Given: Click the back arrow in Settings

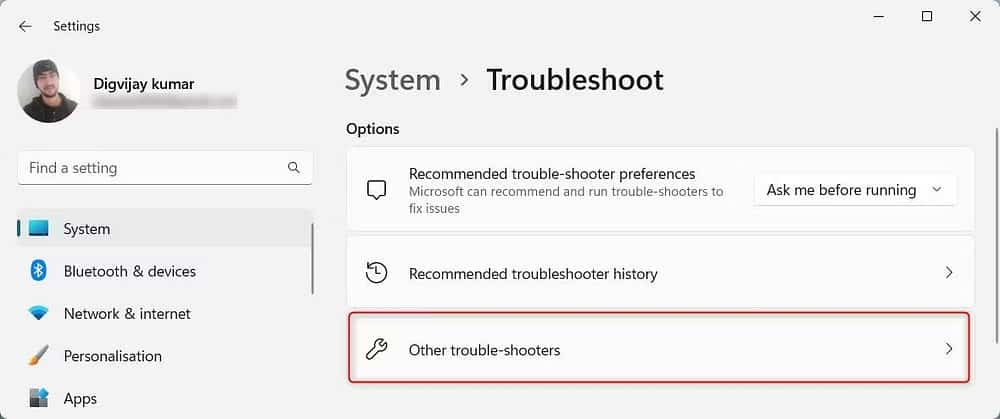Looking at the screenshot, I should coord(25,26).
